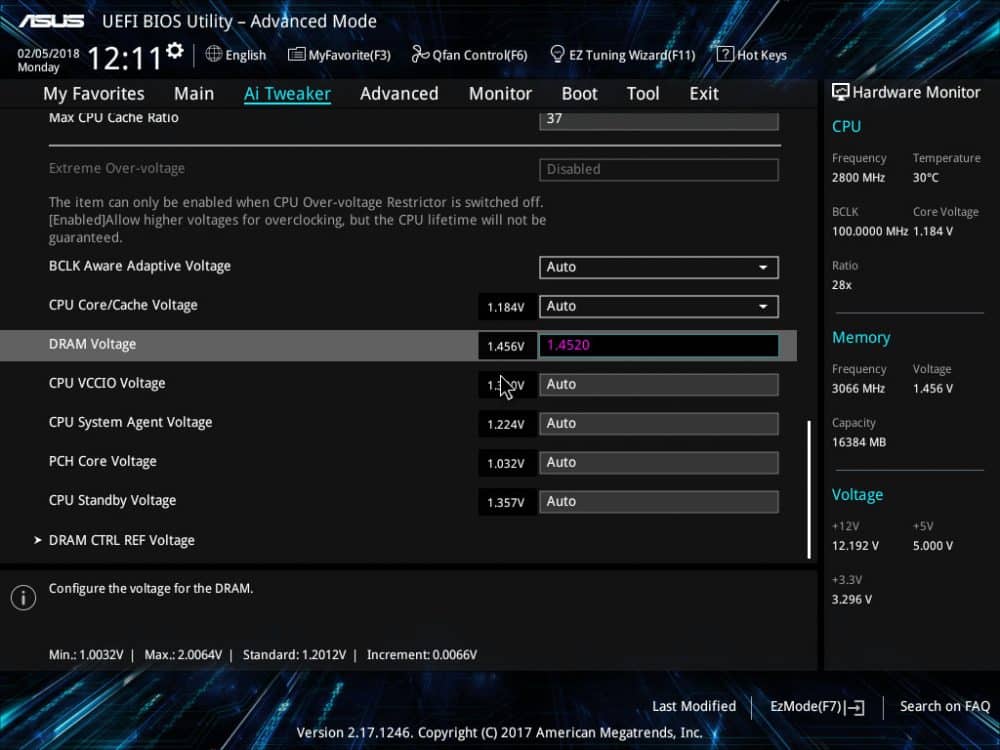Click the CPU VCCIO Voltage field
The image size is (1000, 750).
click(x=659, y=385)
